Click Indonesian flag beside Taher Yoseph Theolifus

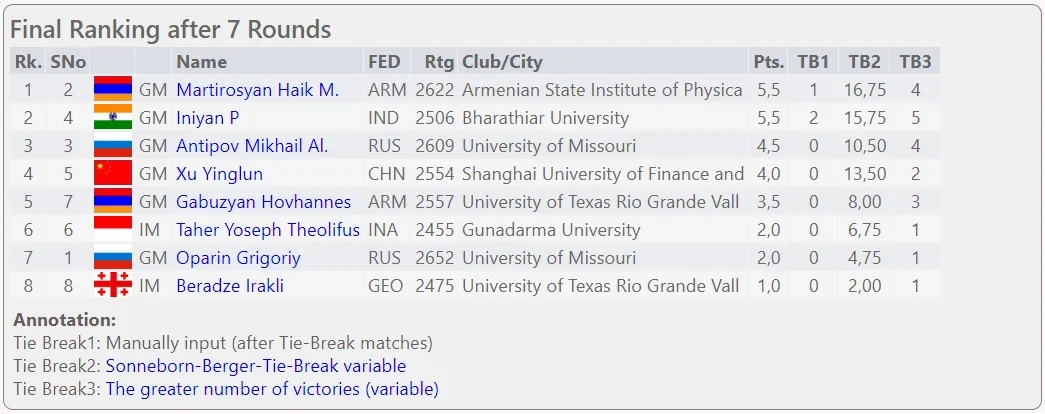pos(112,229)
